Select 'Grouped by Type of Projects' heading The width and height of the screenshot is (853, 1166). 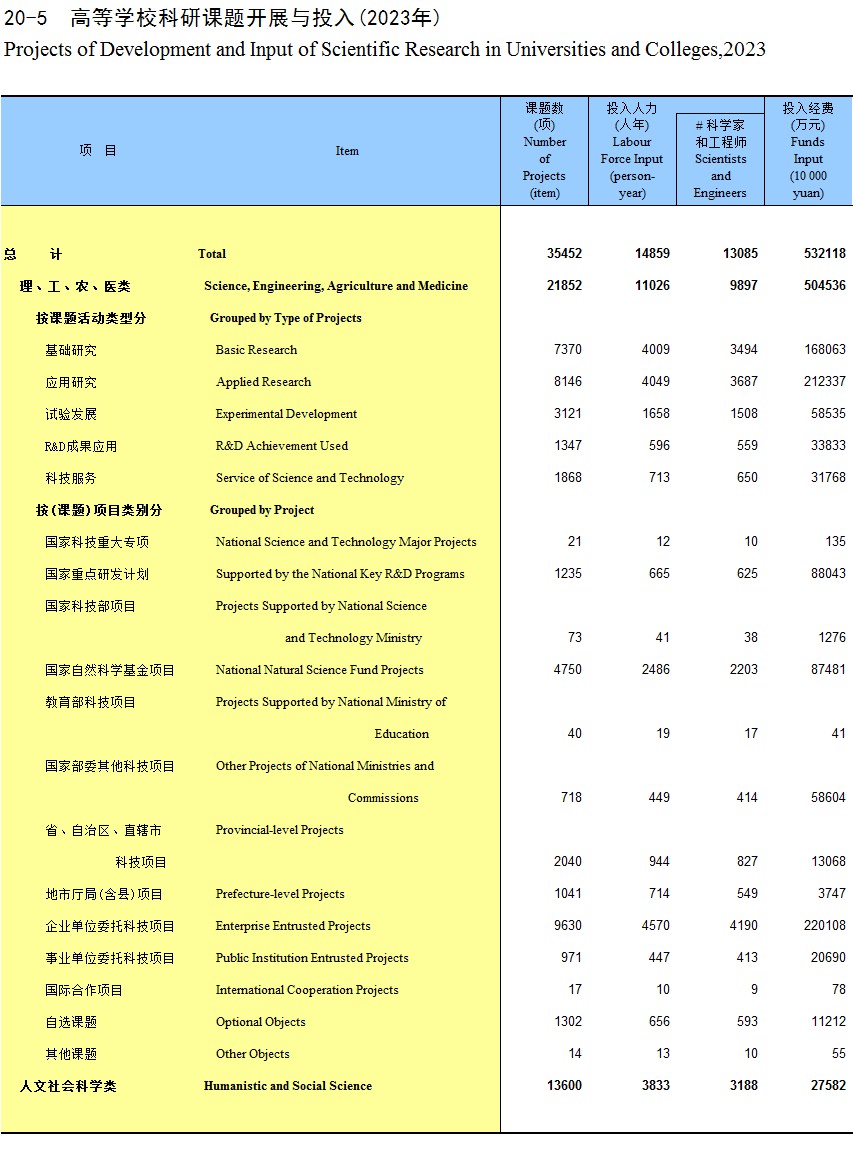pos(286,318)
